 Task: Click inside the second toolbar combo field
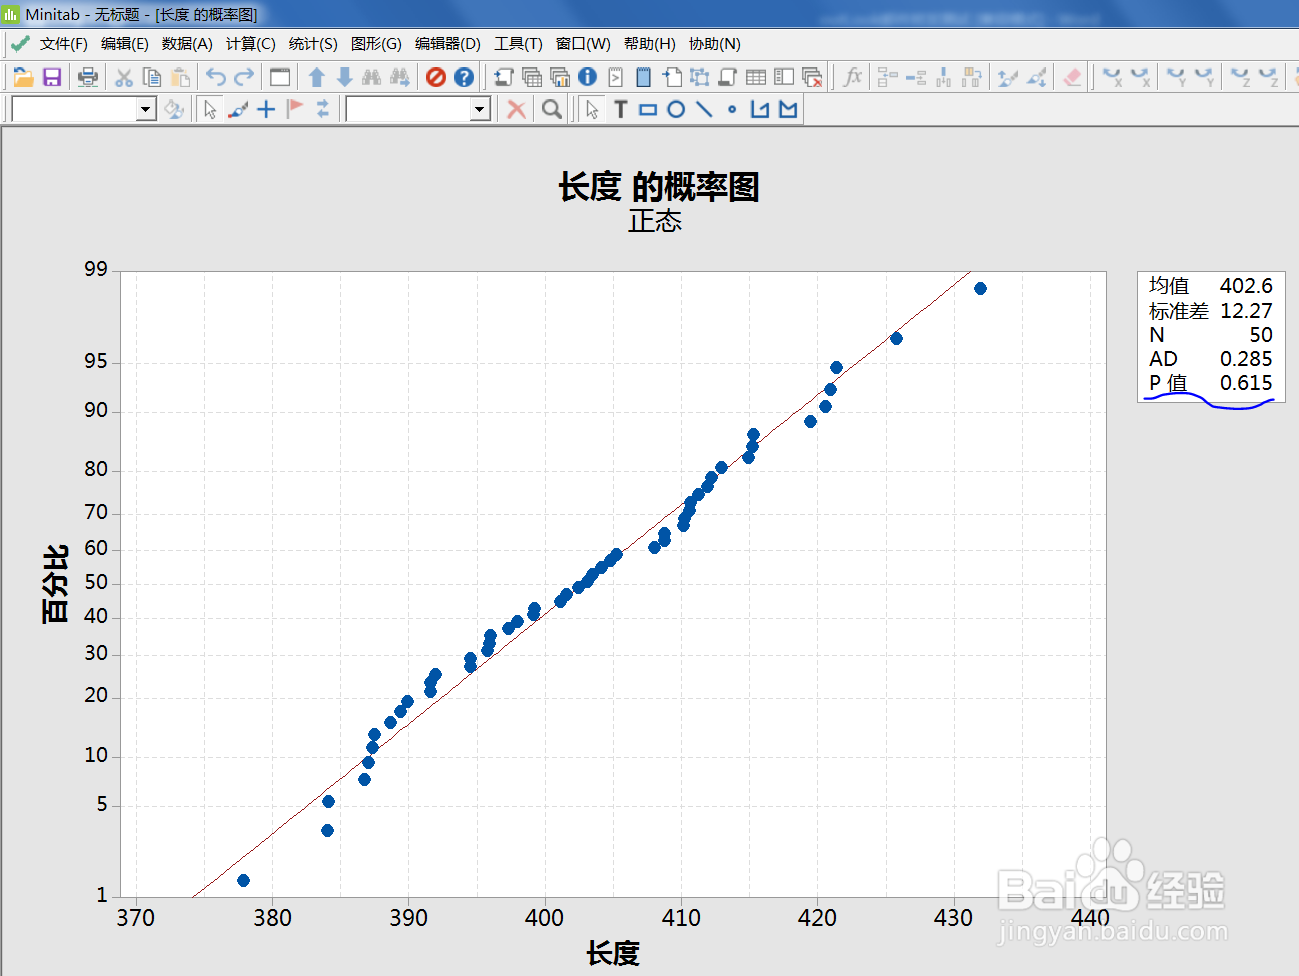[x=408, y=109]
